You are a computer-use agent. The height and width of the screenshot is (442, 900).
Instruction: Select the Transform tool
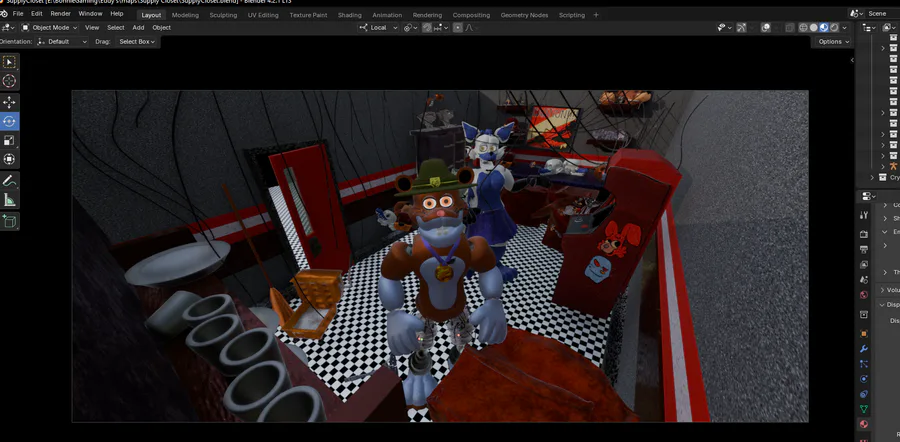tap(9, 159)
